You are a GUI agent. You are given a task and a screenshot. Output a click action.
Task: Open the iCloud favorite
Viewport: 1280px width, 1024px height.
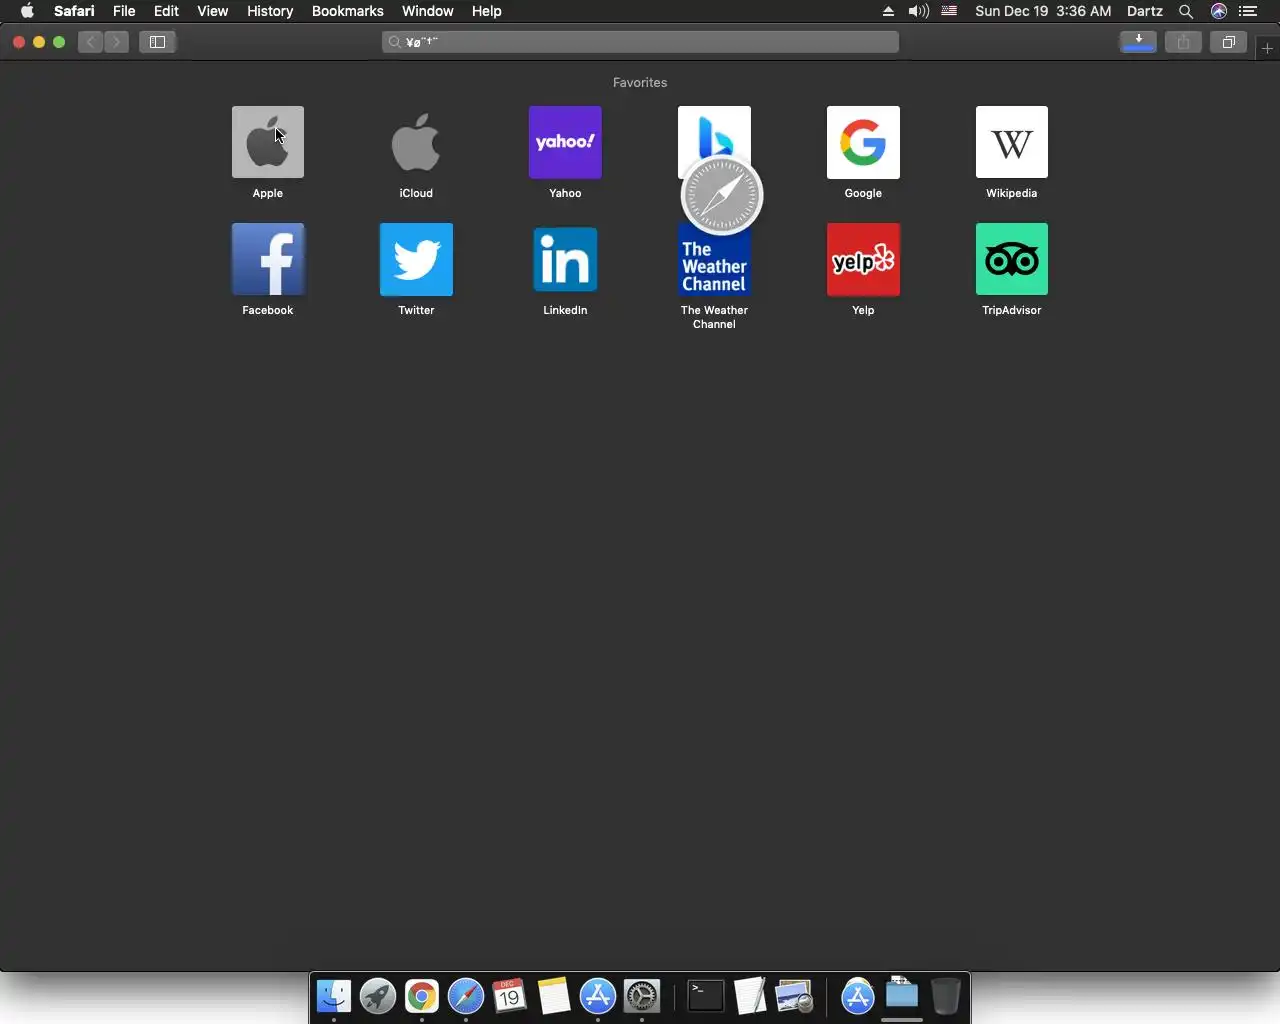(x=416, y=142)
